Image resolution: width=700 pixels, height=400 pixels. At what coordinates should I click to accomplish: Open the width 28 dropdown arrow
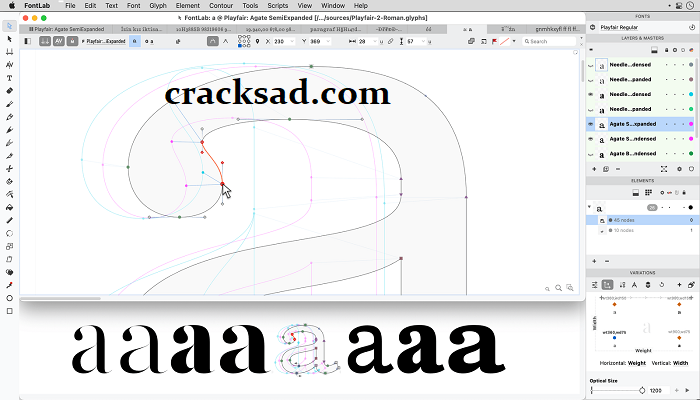(375, 41)
